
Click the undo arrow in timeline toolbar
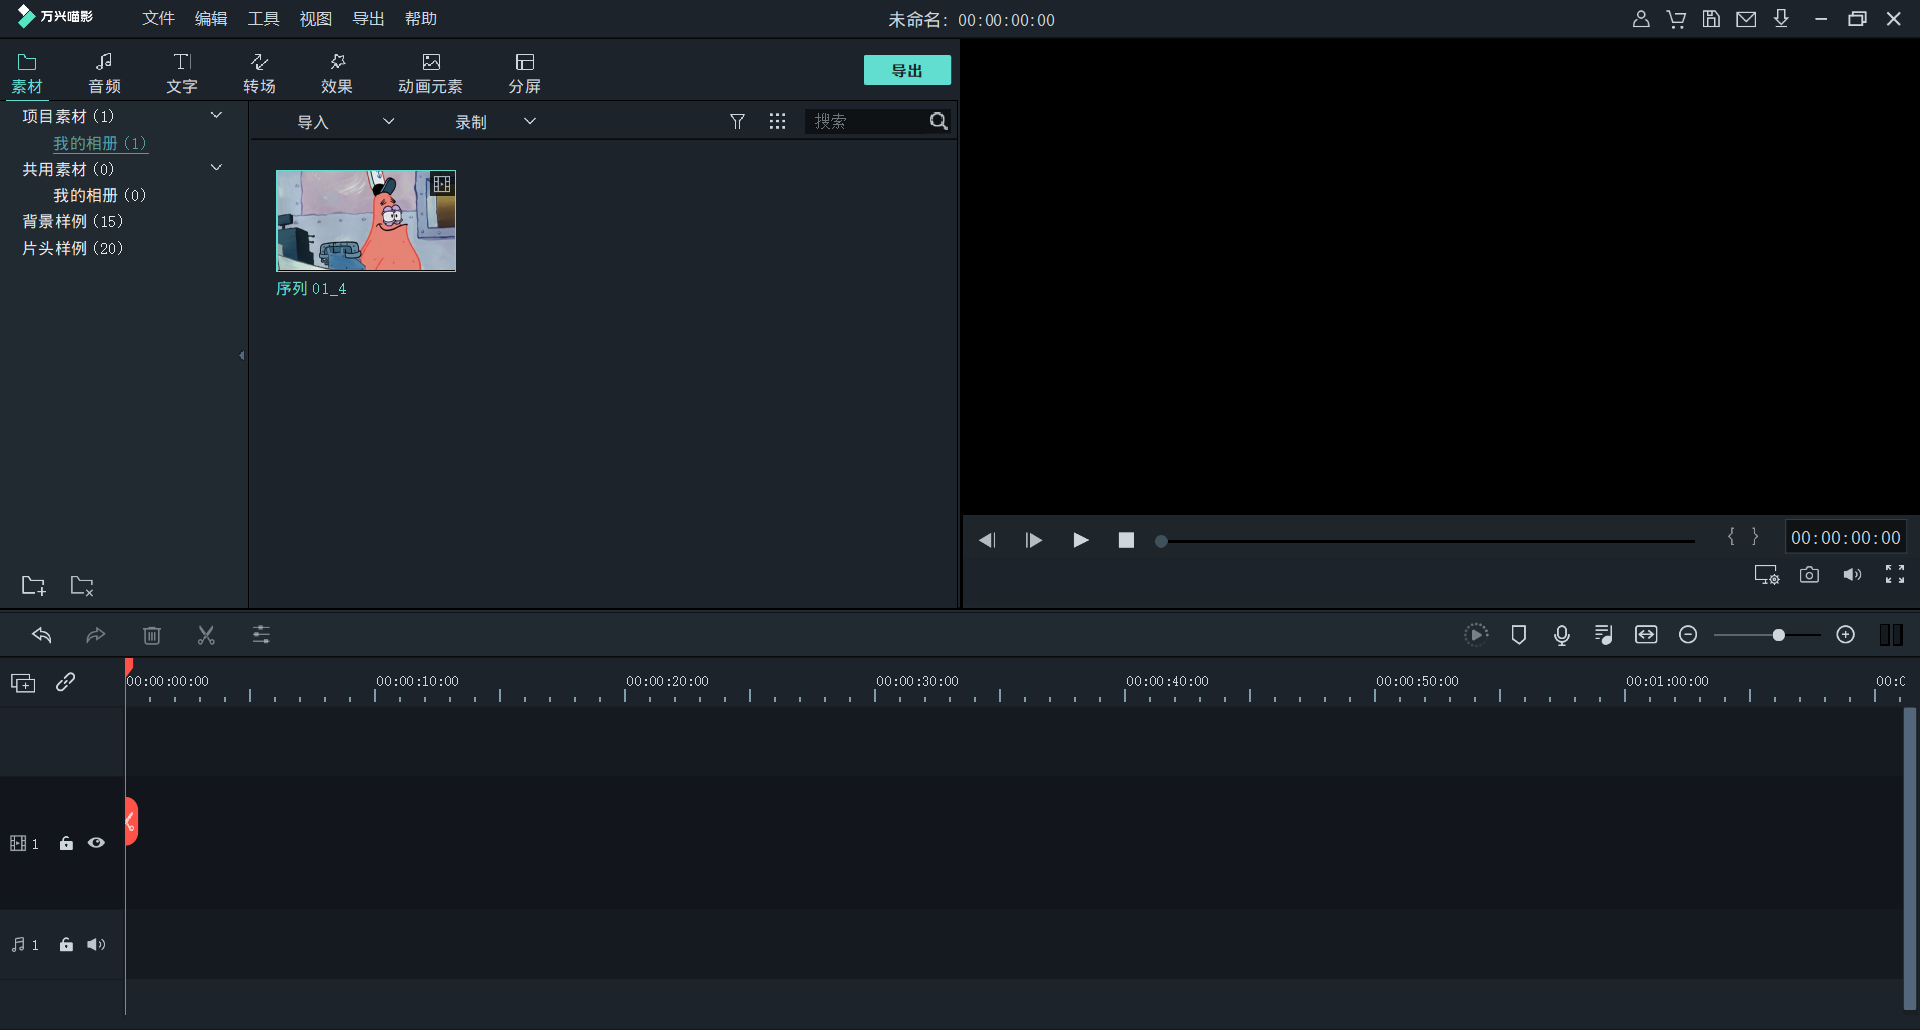pos(42,635)
